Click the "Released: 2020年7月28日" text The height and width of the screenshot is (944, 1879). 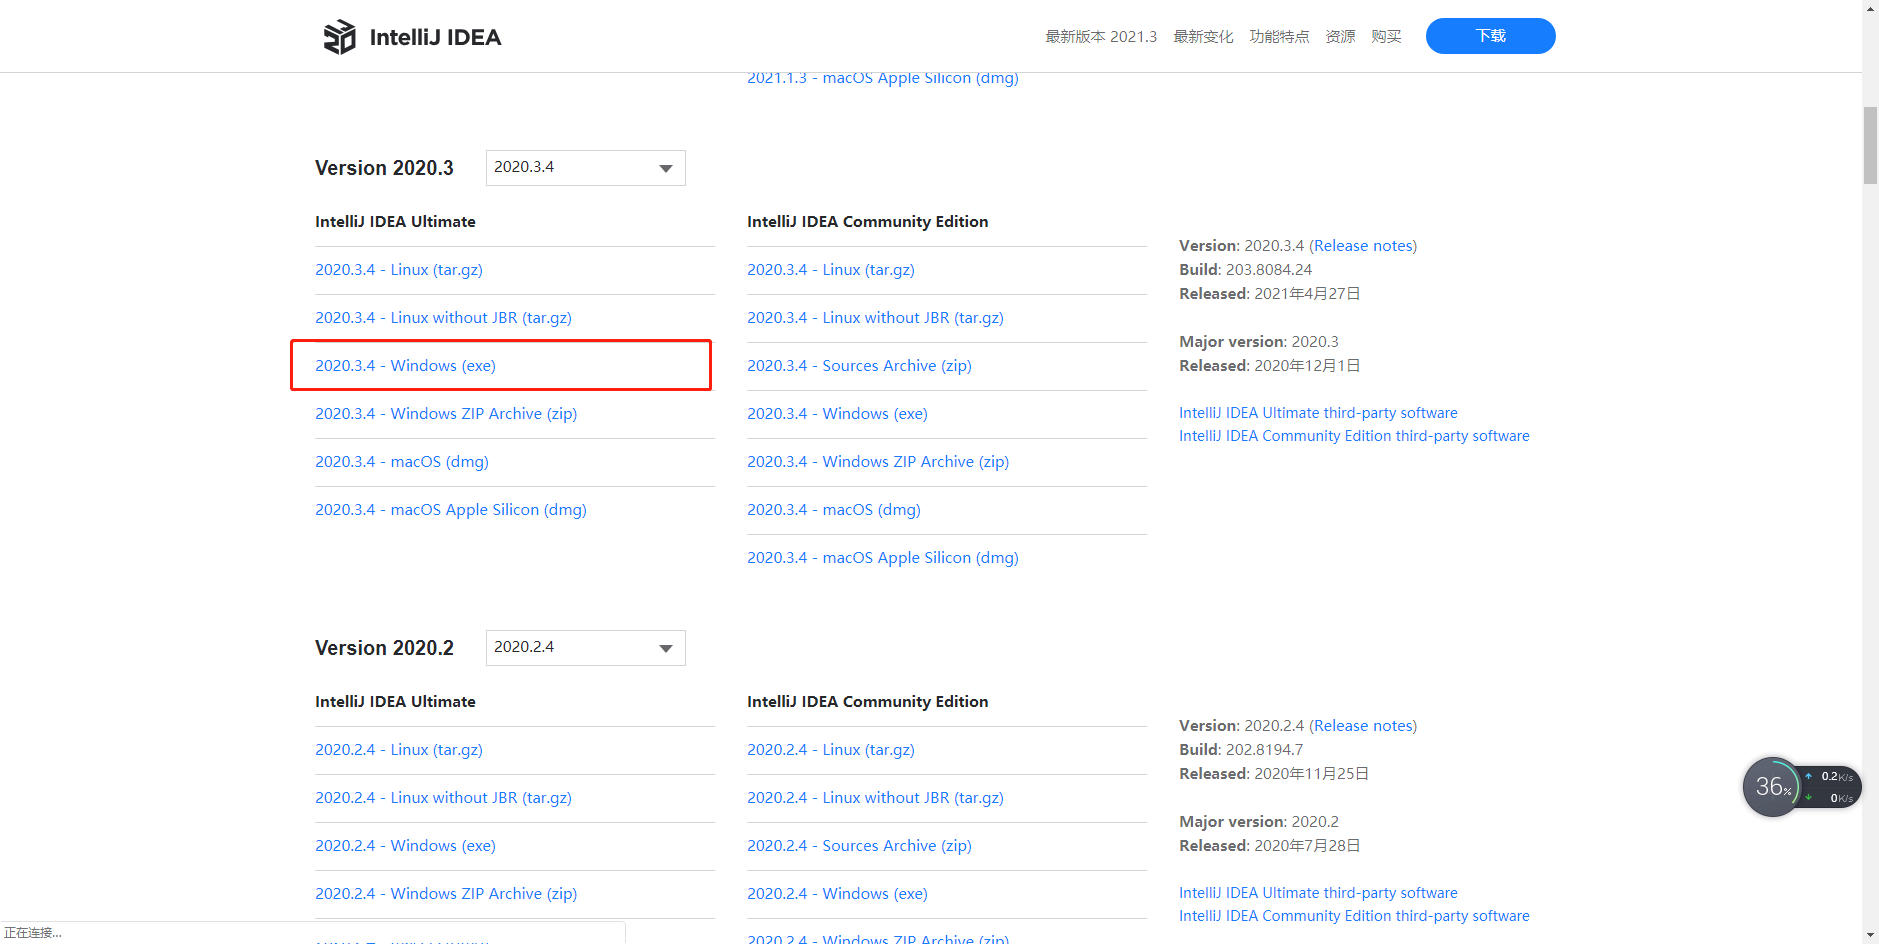tap(1269, 846)
